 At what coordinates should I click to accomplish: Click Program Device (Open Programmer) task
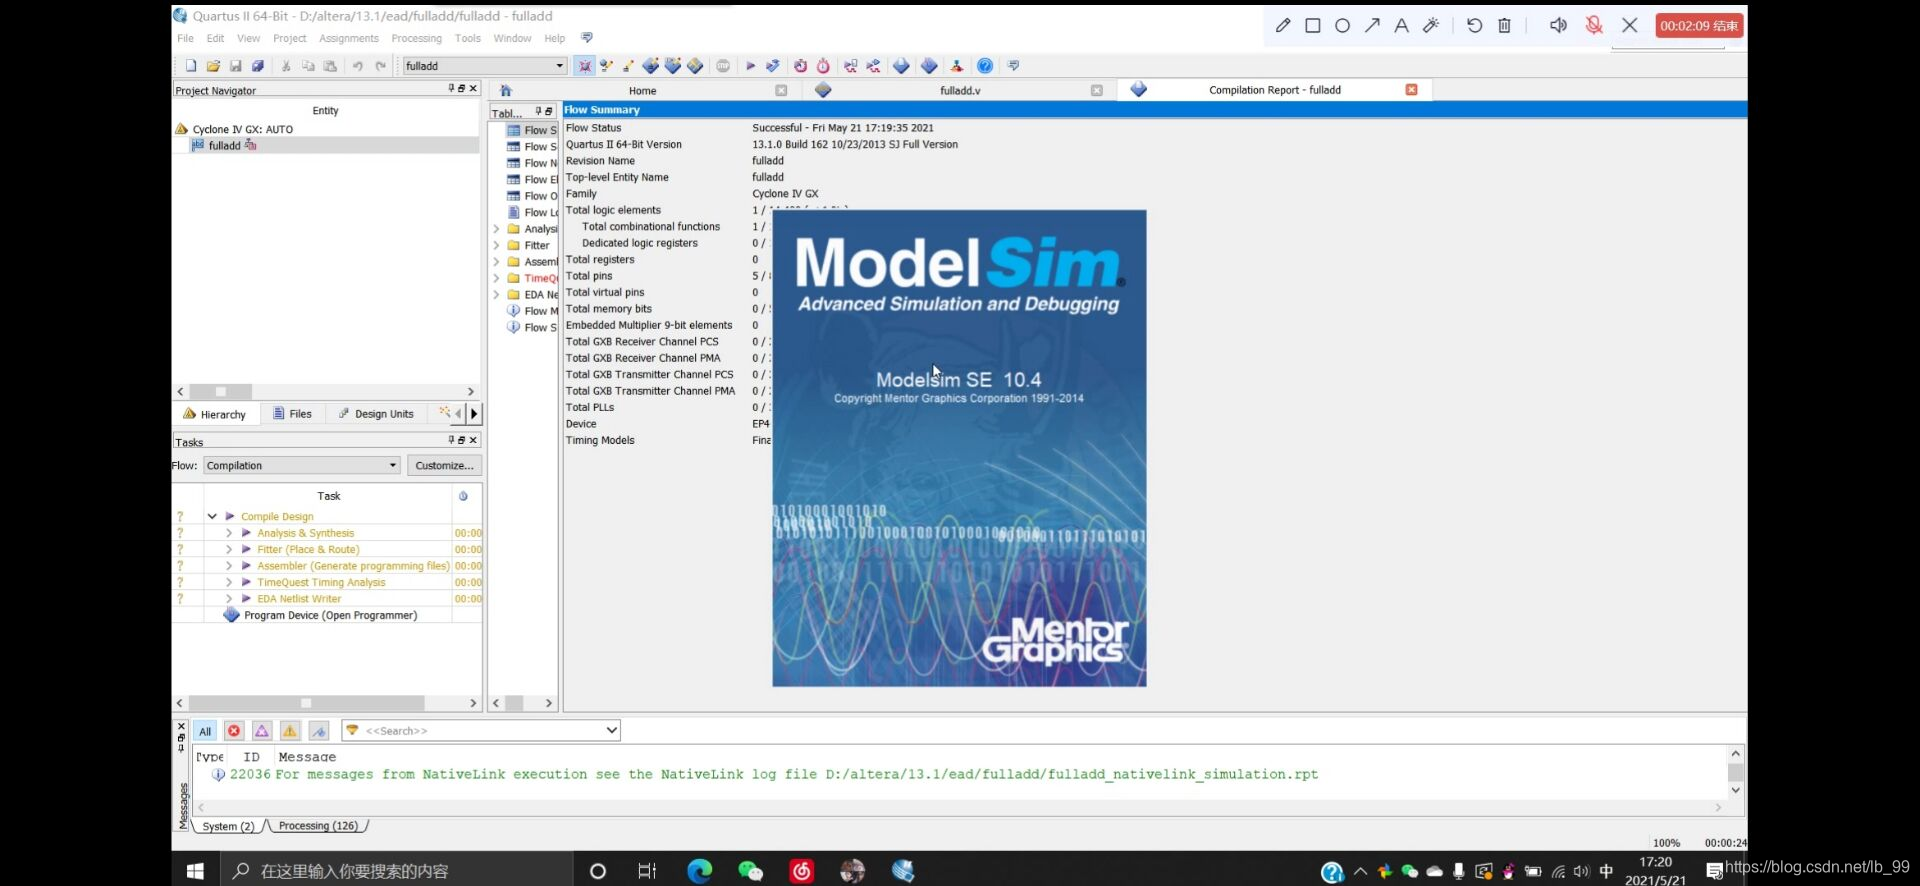tap(320, 616)
